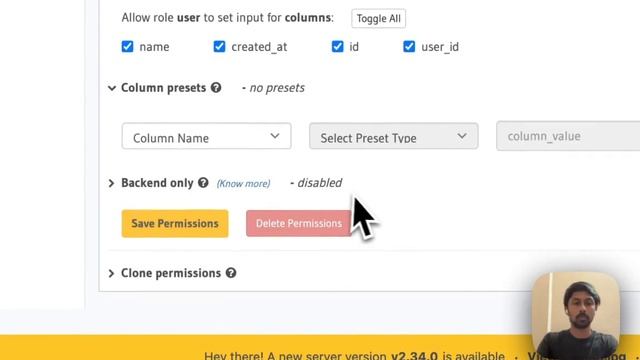Expand the Backend only section chevron
The image size is (640, 360).
(111, 183)
